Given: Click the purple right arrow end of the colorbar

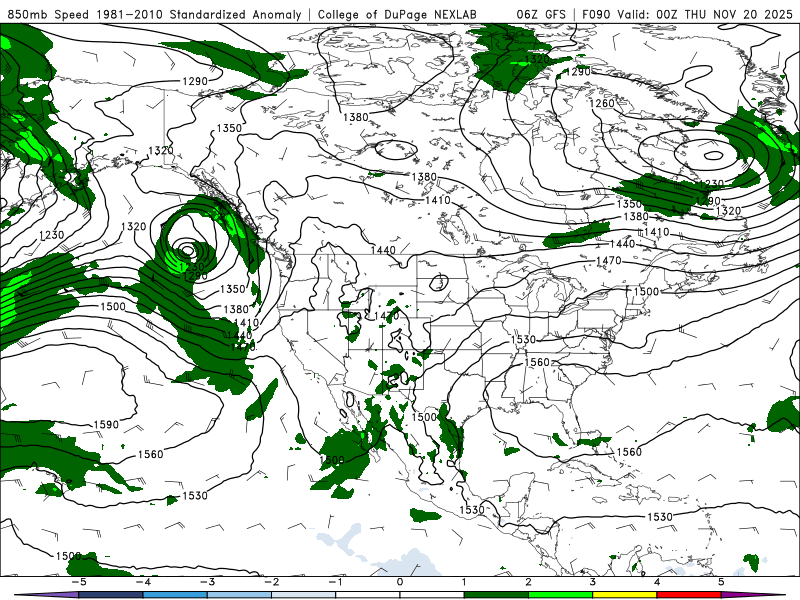Looking at the screenshot, I should pyautogui.click(x=753, y=595).
